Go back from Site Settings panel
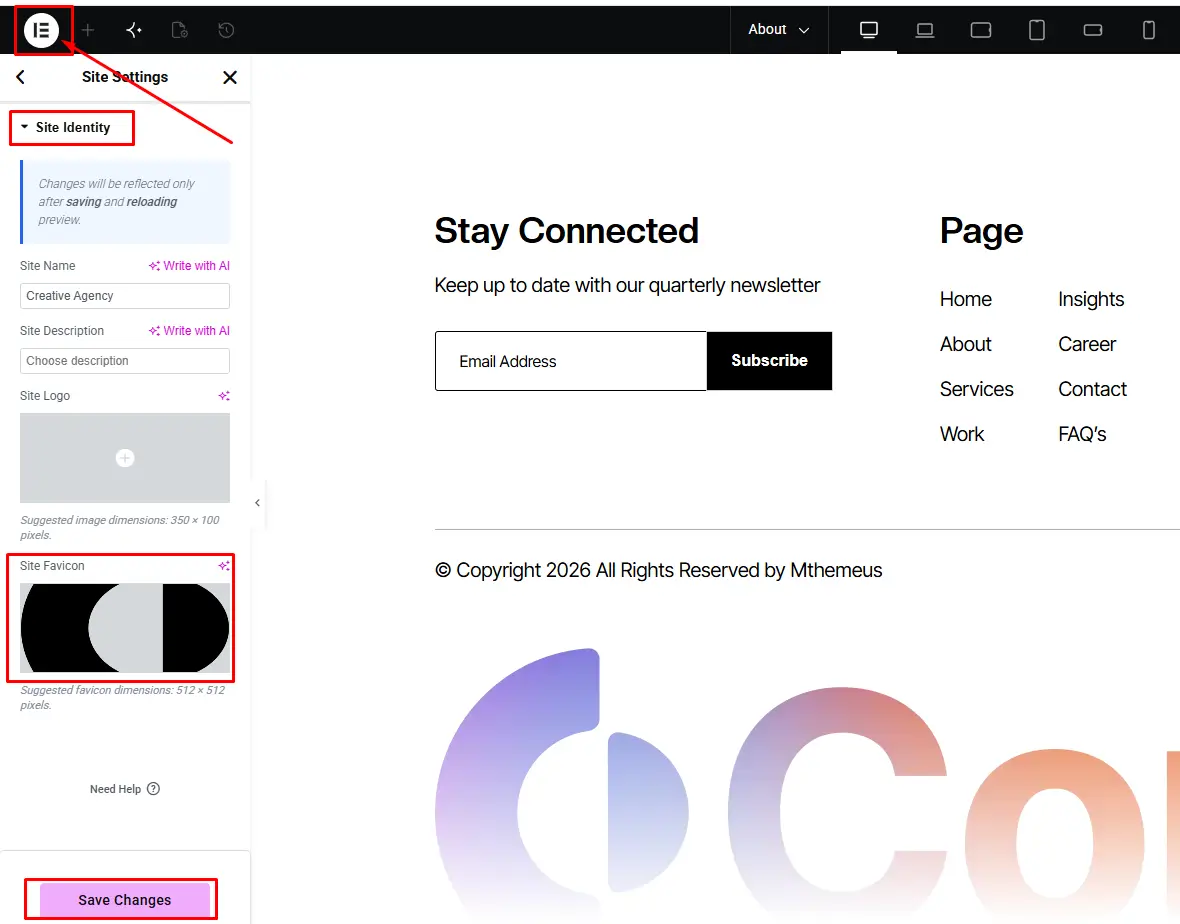 20,77
